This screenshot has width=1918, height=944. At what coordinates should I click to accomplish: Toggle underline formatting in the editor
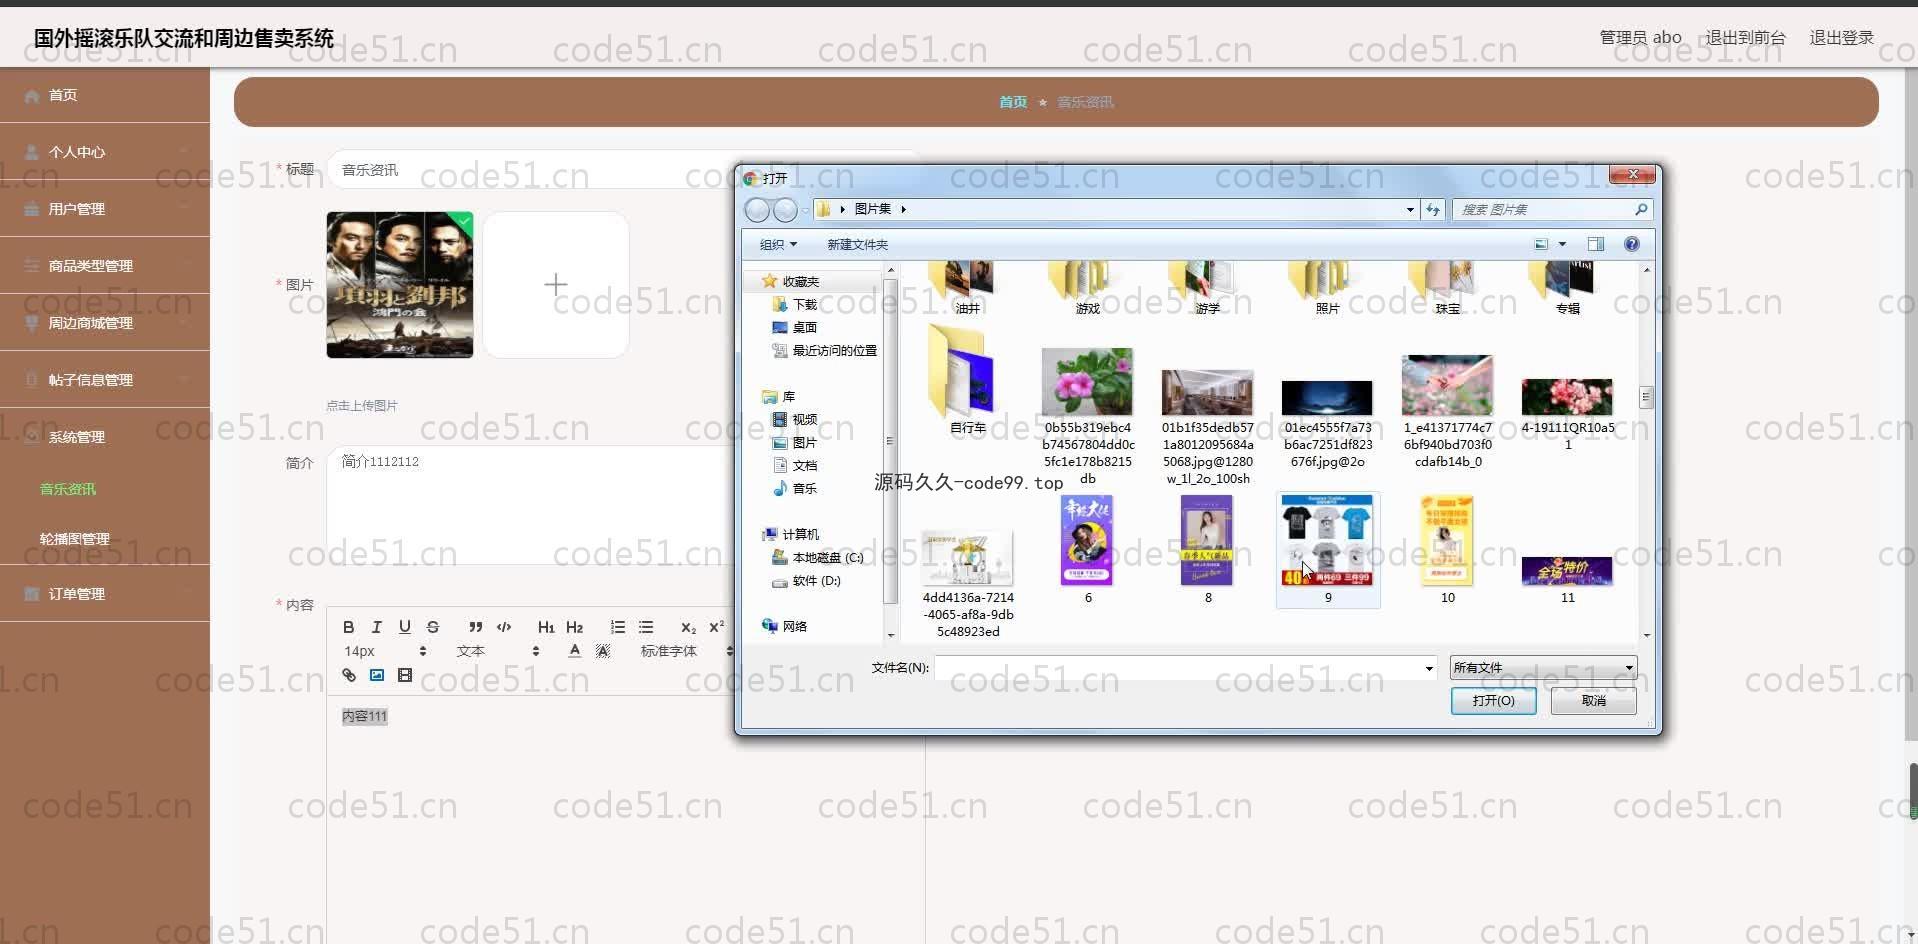404,627
